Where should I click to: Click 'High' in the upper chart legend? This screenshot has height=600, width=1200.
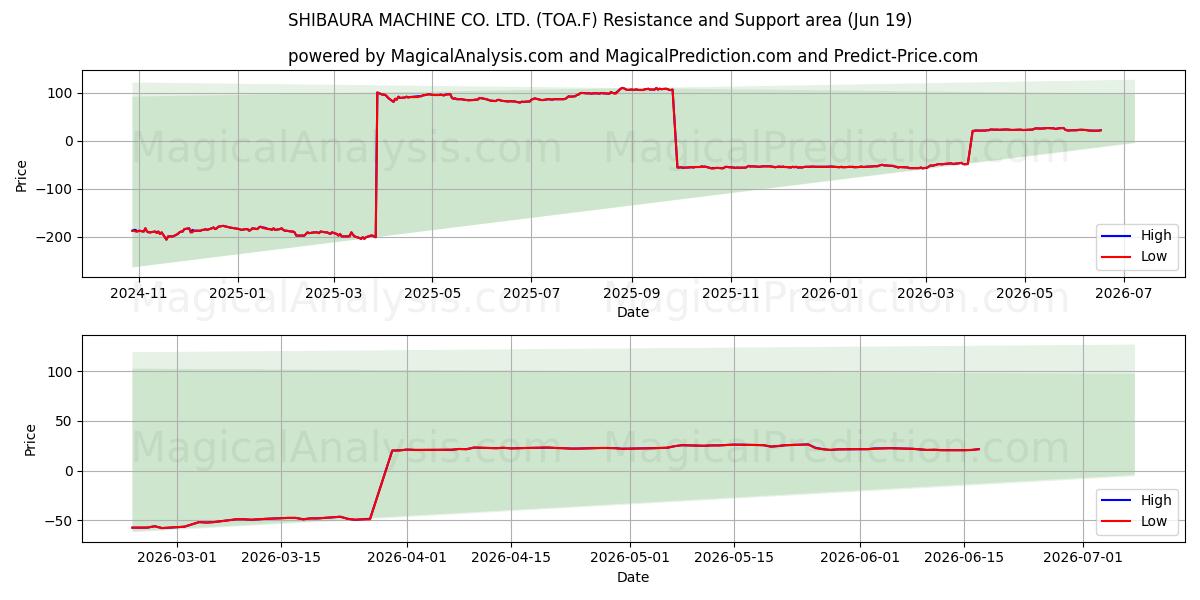click(1156, 236)
